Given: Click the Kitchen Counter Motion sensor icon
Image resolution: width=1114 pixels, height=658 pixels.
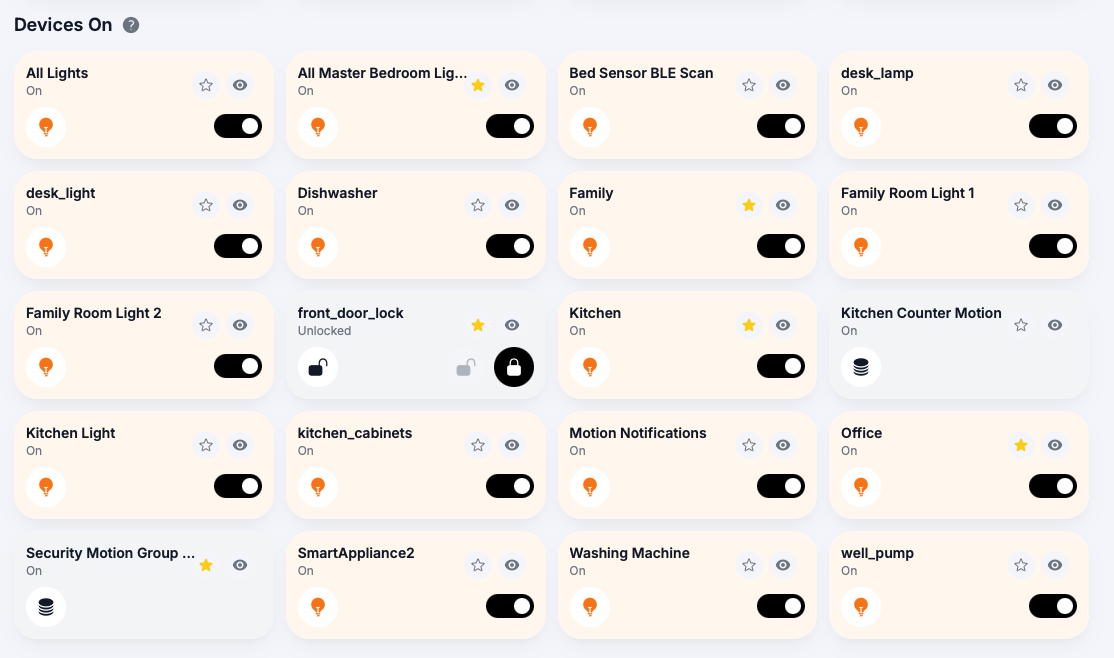Looking at the screenshot, I should click(x=861, y=367).
